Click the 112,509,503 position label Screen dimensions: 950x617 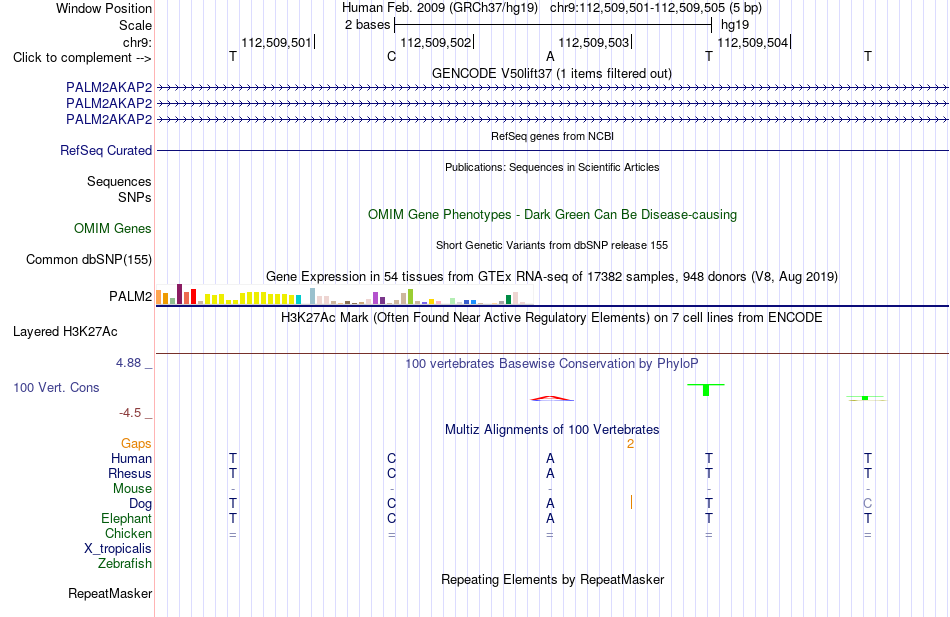[x=594, y=42]
